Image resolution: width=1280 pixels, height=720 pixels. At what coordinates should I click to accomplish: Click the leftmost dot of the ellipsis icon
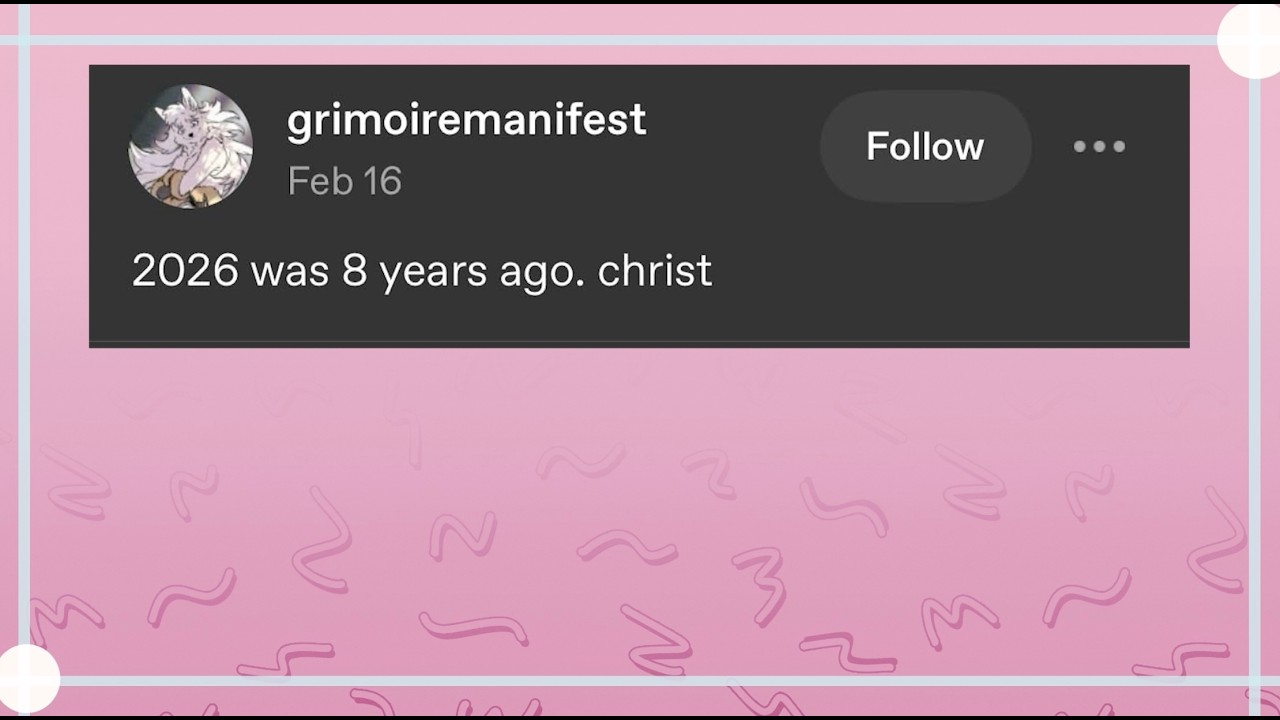pos(1080,147)
